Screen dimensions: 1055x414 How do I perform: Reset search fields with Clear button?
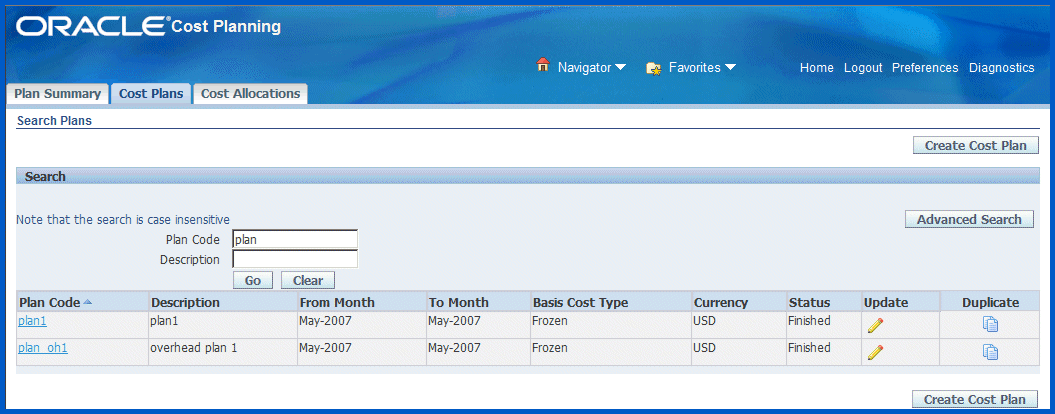[x=307, y=280]
